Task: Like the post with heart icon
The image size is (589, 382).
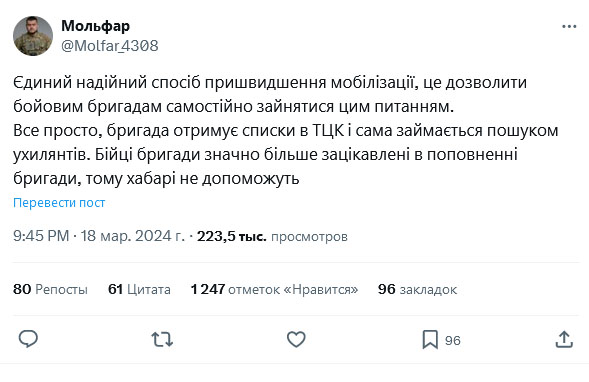Action: pos(296,339)
